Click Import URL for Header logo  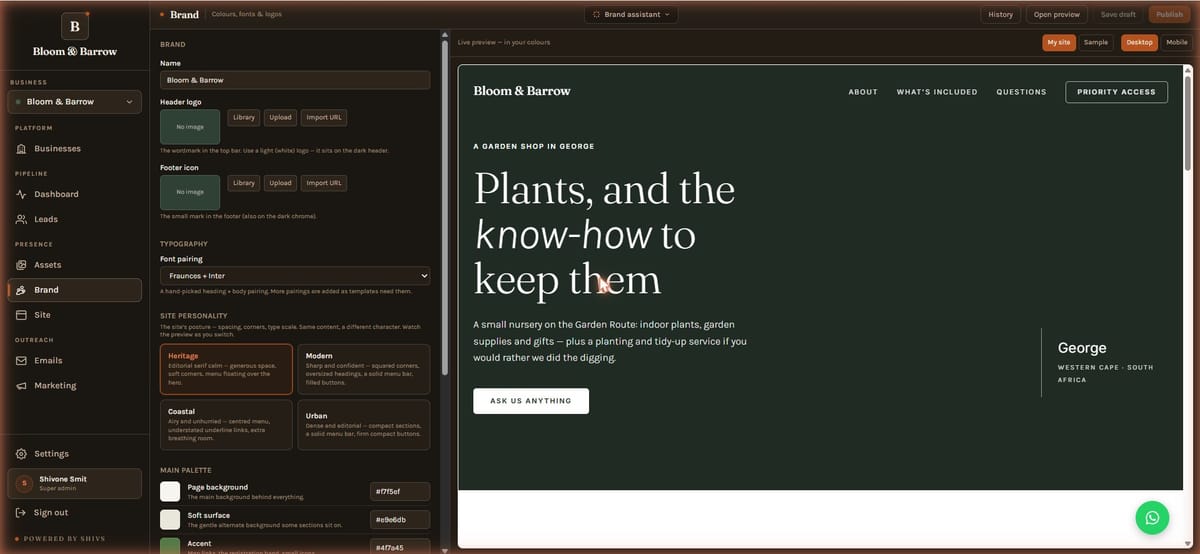coord(324,117)
